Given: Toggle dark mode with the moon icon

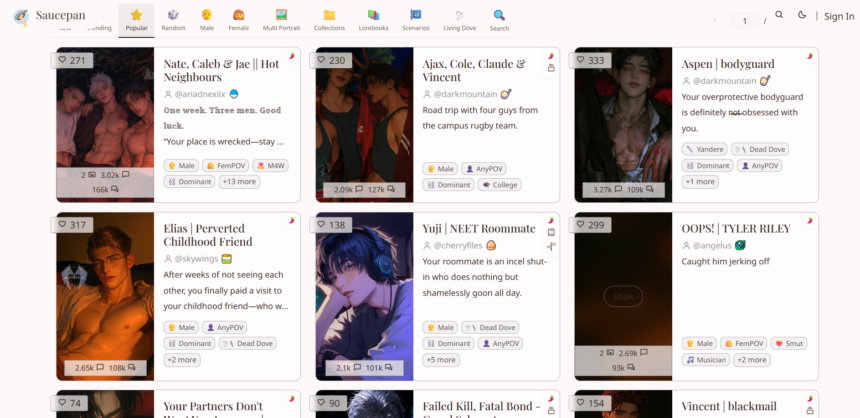Looking at the screenshot, I should [802, 16].
